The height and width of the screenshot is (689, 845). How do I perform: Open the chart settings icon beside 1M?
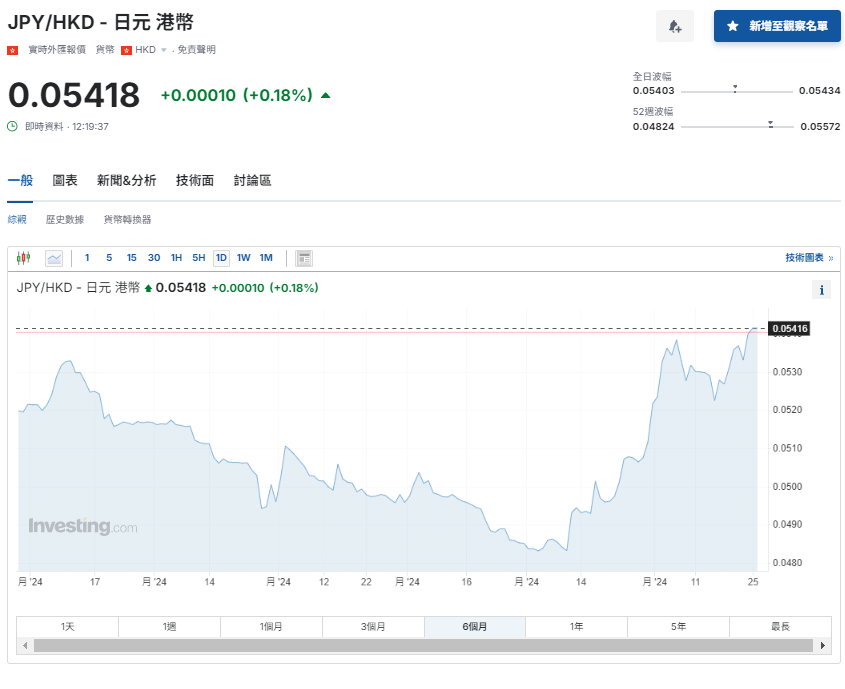point(303,258)
